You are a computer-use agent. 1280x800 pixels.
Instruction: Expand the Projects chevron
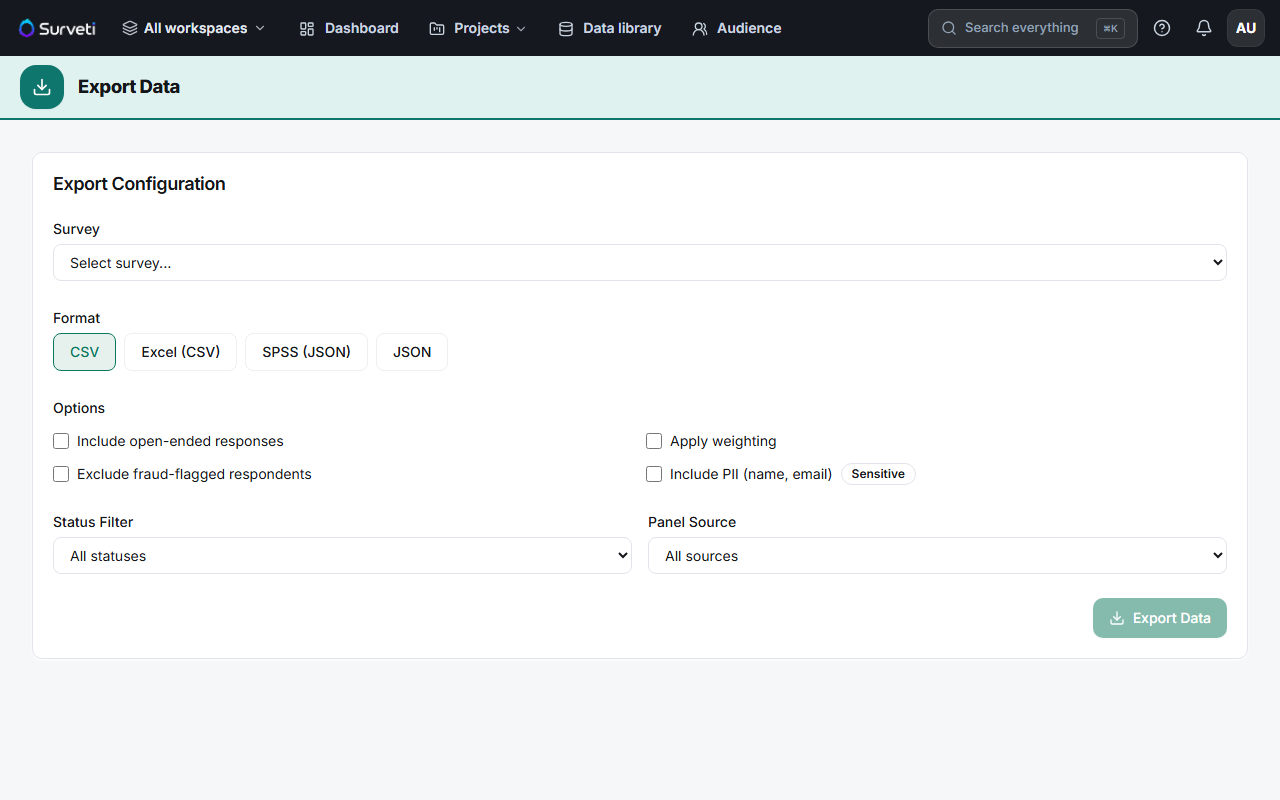tap(521, 28)
